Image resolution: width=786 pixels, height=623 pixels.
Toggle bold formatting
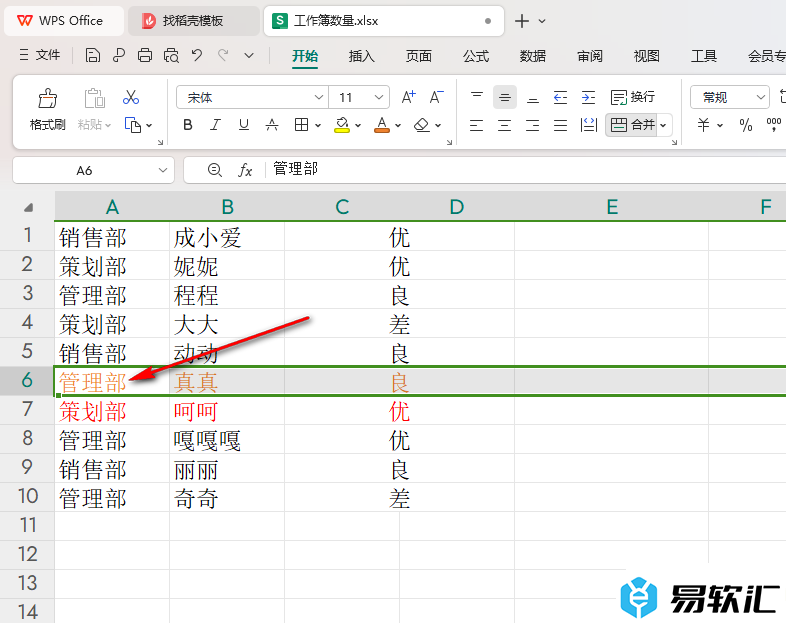(x=188, y=125)
